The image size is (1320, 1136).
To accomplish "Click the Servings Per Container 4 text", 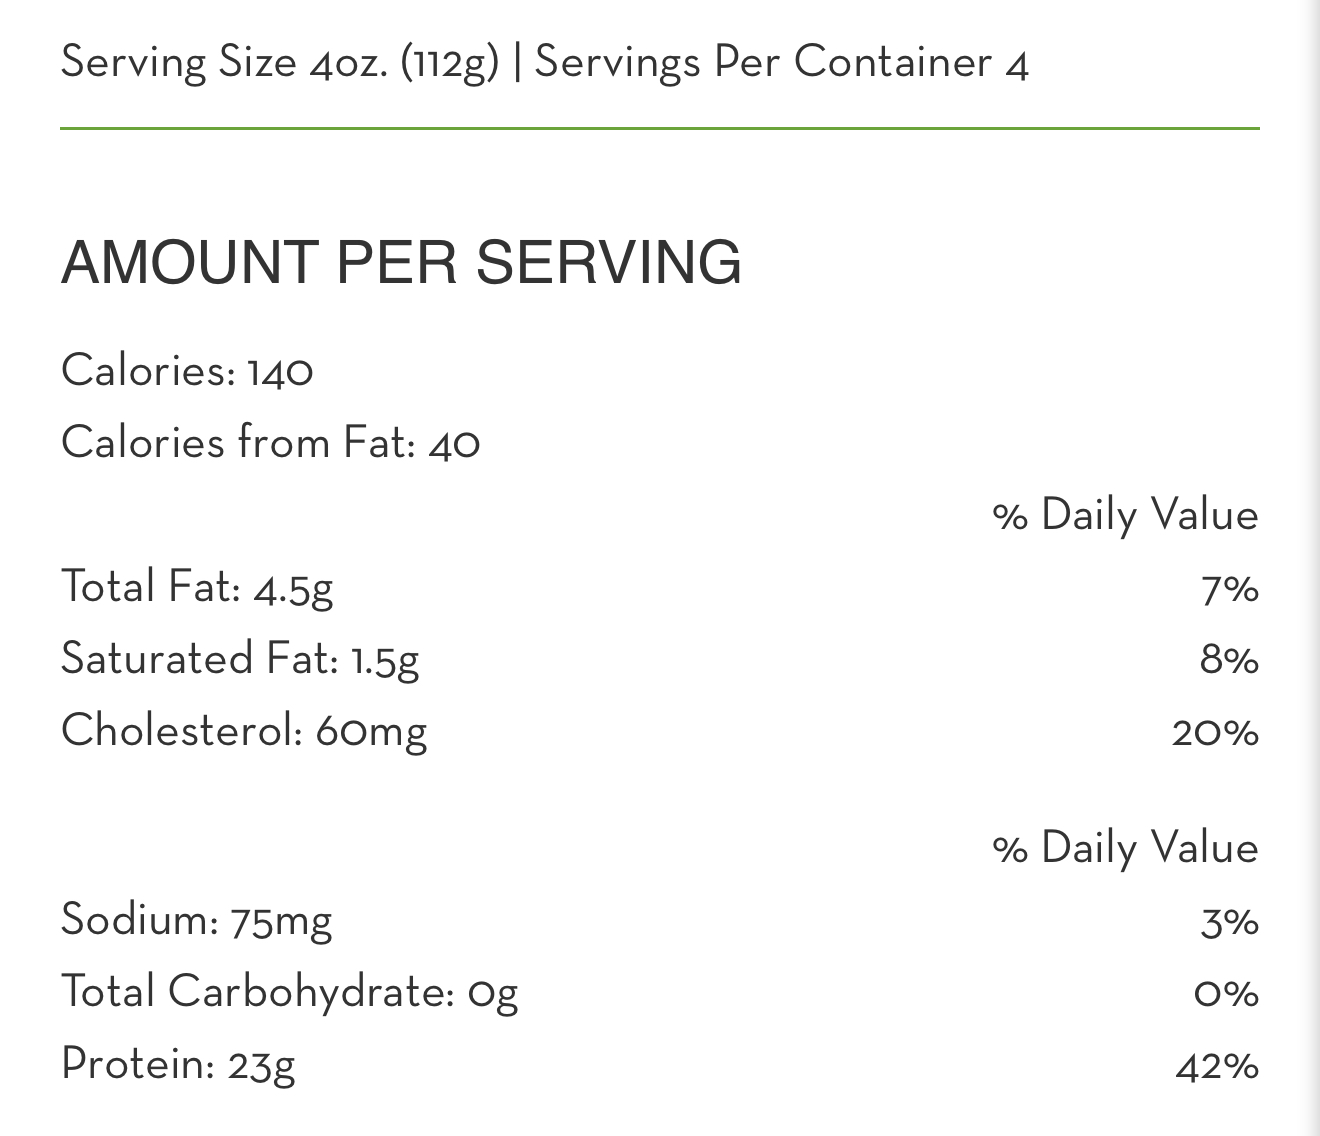I will (x=781, y=63).
